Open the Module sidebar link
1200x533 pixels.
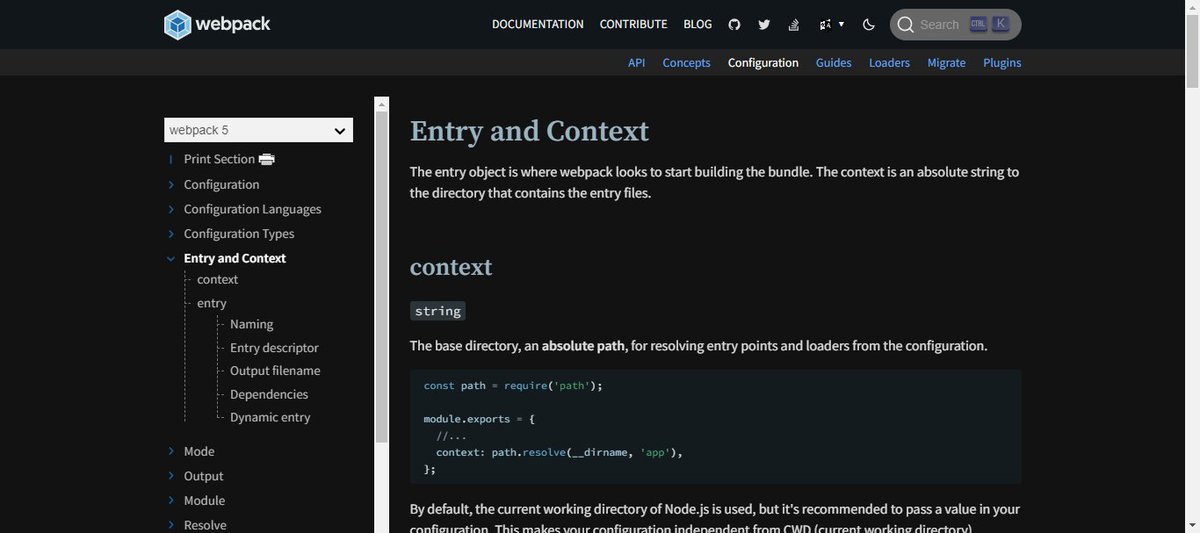pos(204,500)
